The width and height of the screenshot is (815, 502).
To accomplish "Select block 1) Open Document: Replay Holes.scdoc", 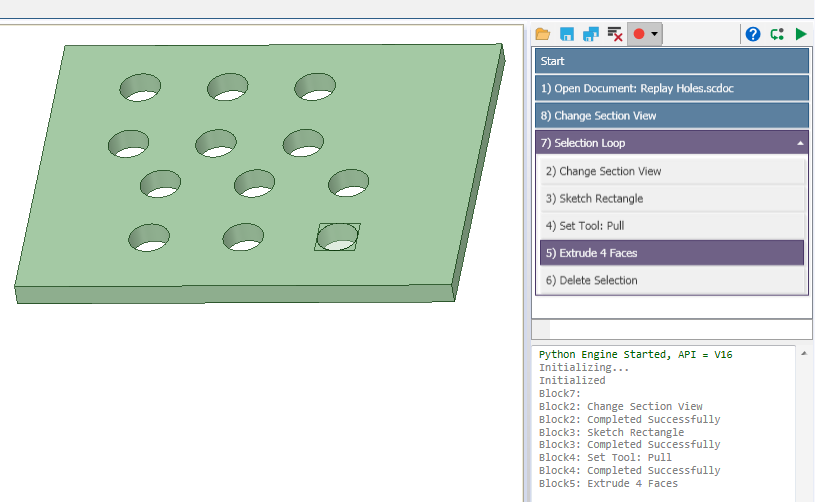I will [672, 88].
